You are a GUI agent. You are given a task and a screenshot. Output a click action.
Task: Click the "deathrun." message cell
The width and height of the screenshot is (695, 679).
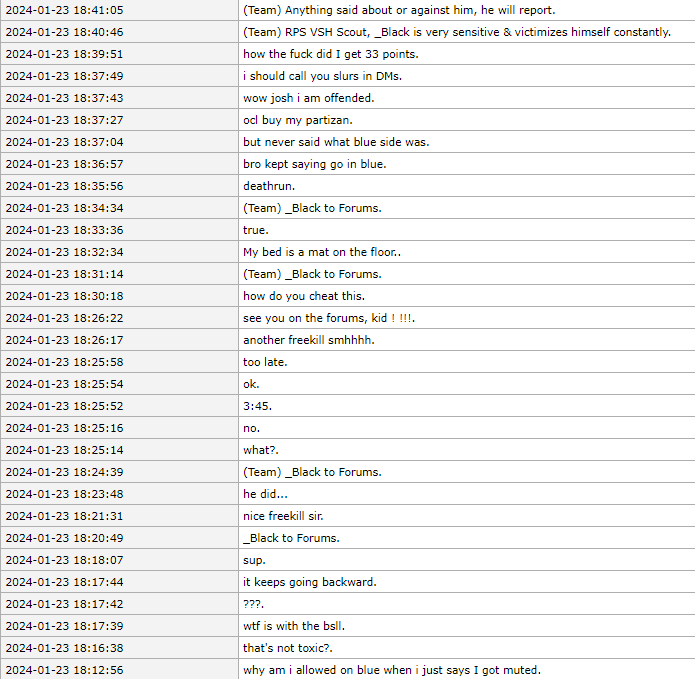[270, 186]
